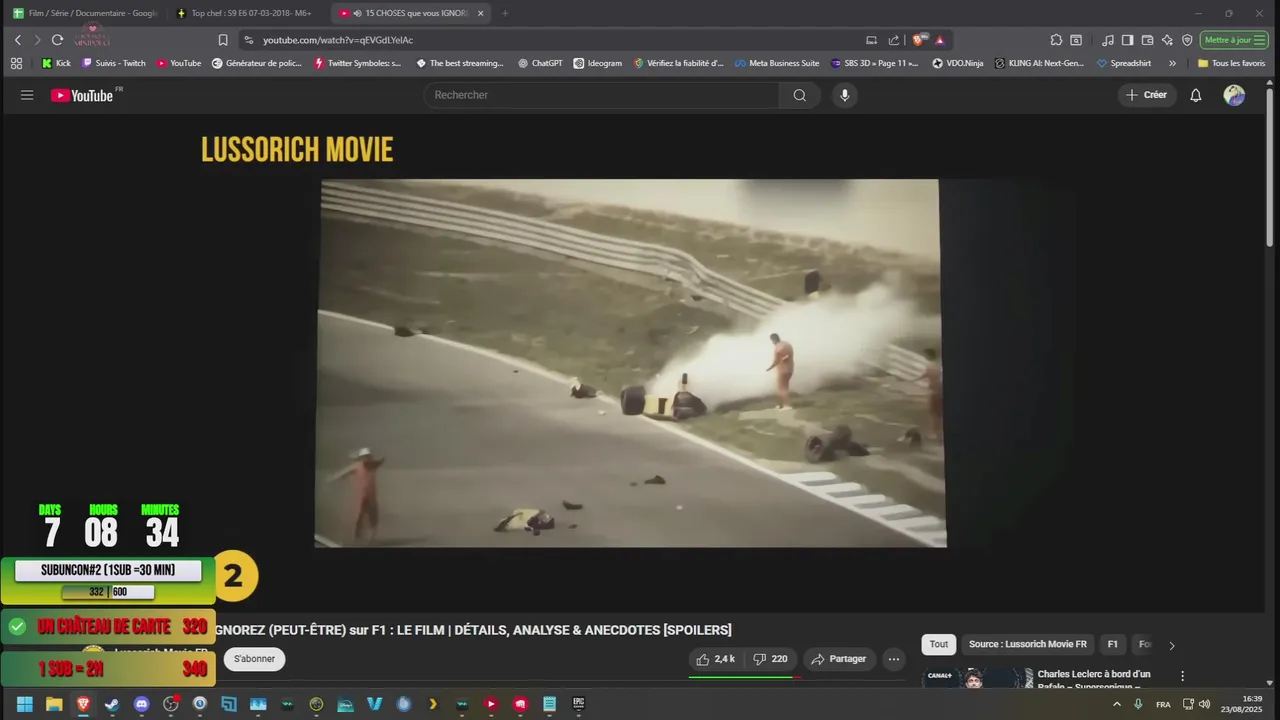Click the video player frame

tap(630, 363)
